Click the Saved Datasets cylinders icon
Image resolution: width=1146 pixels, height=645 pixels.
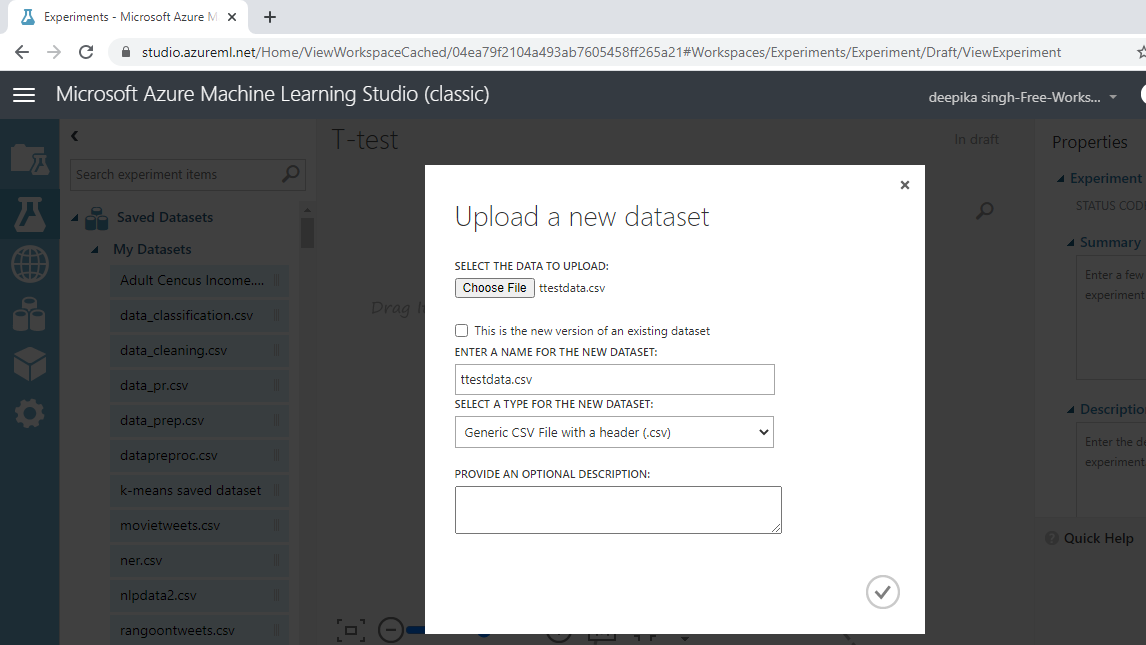[x=96, y=218]
